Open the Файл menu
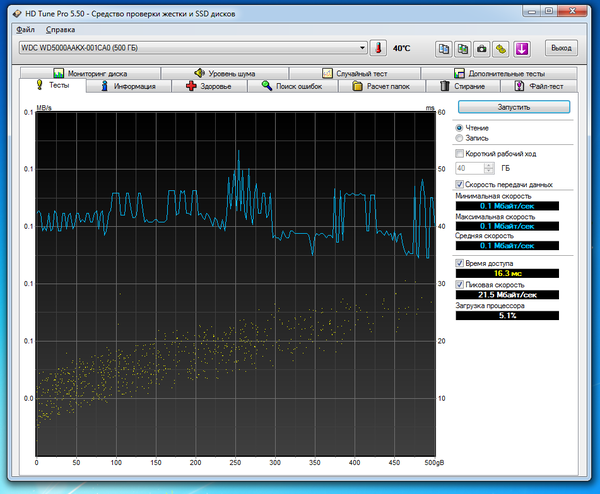Image resolution: width=600 pixels, height=494 pixels. coord(27,29)
